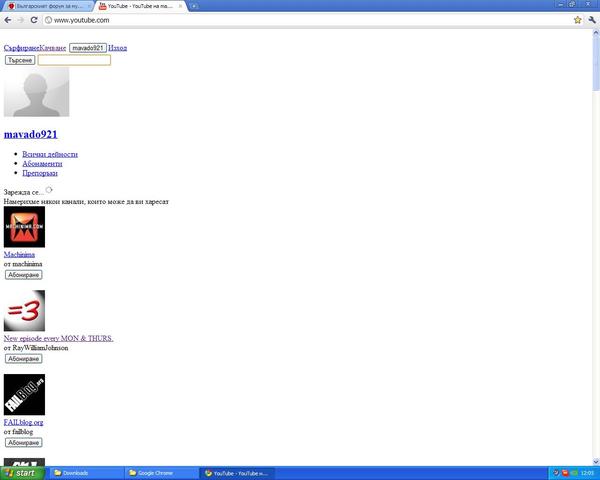The width and height of the screenshot is (600, 480).
Task: Click the mavado921 account button
Action: 88,48
